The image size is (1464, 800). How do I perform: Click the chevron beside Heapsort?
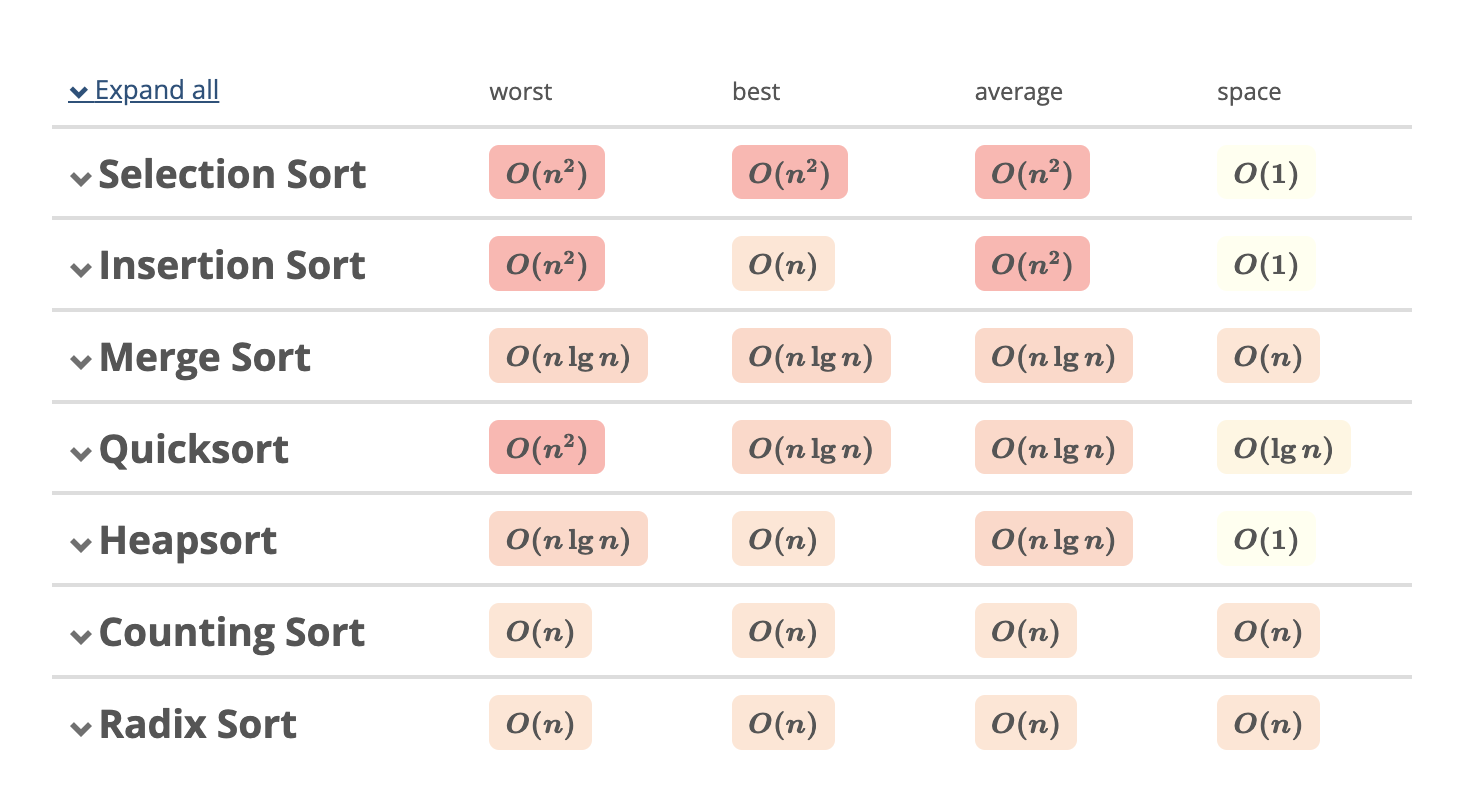81,545
